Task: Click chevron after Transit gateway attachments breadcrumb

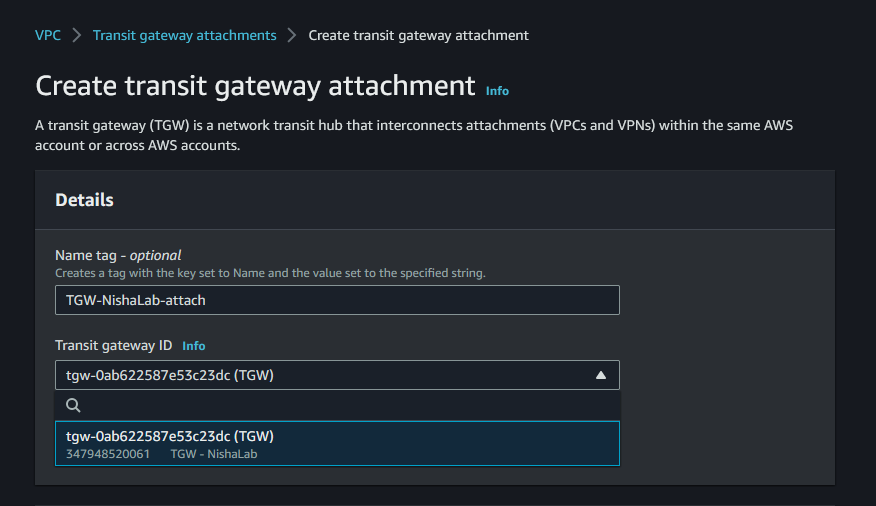Action: [292, 36]
